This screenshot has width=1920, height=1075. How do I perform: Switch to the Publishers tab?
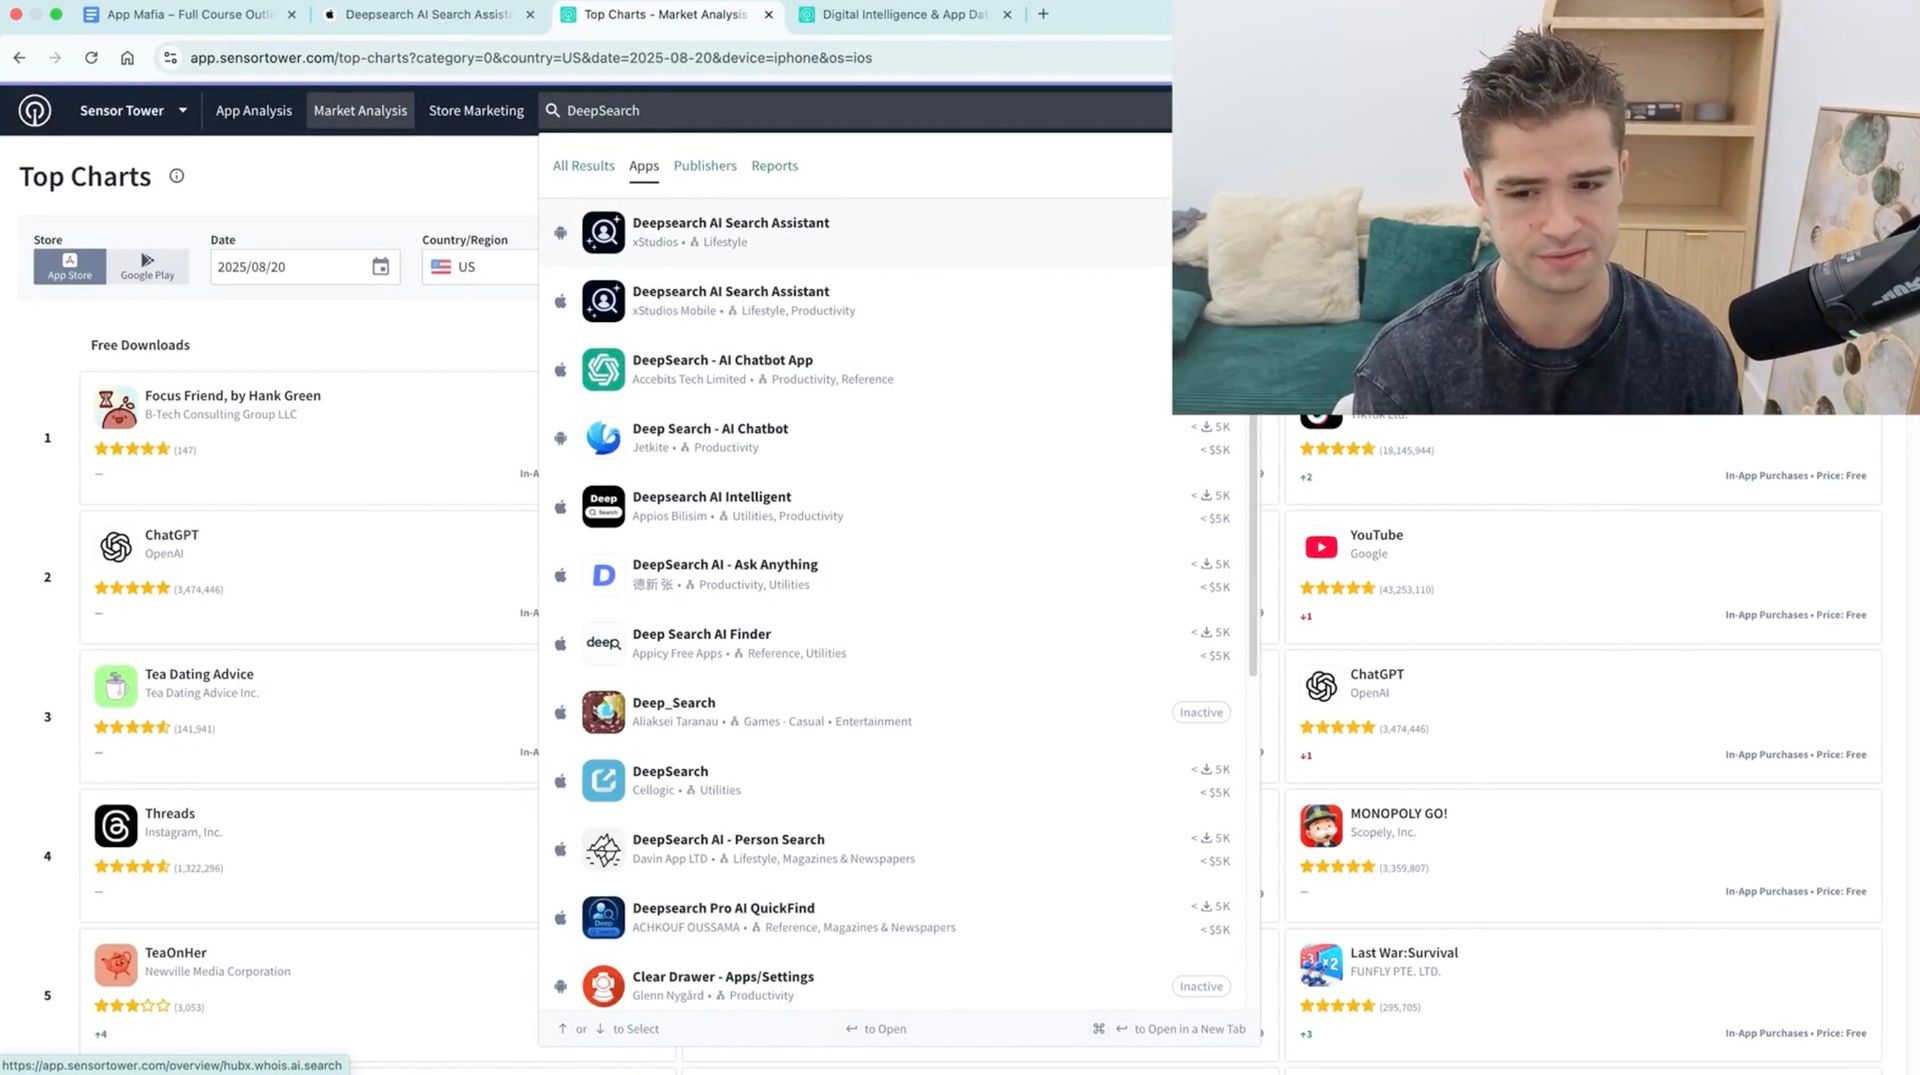pos(705,166)
